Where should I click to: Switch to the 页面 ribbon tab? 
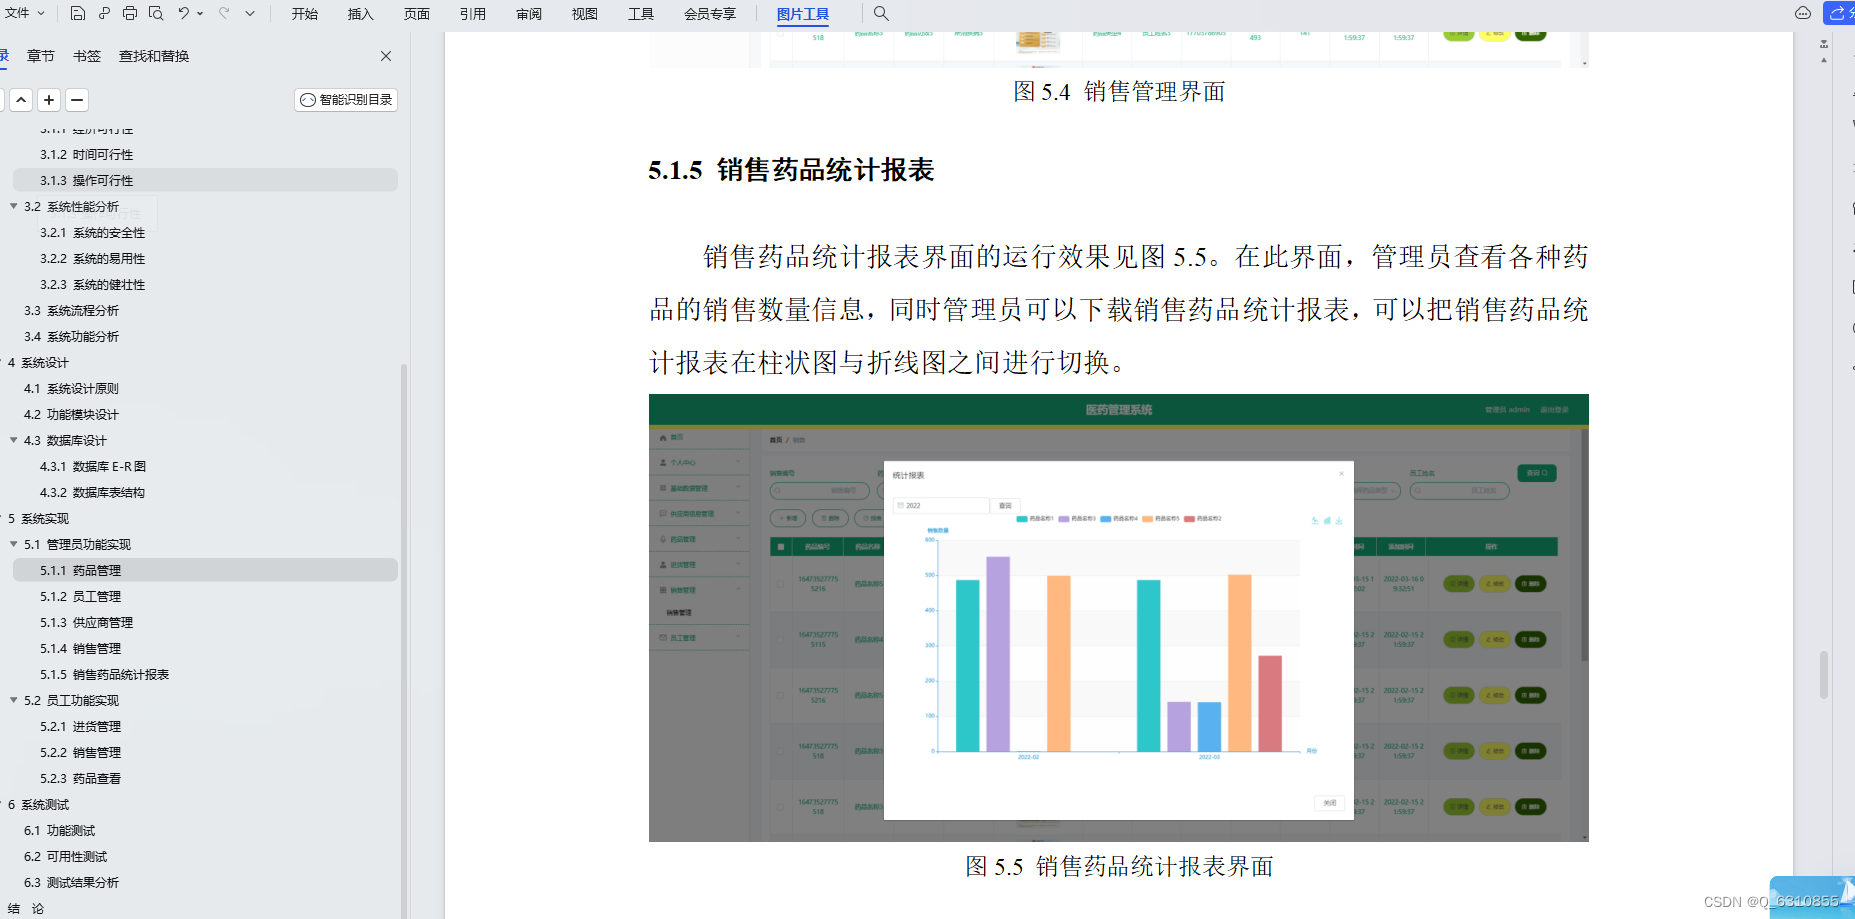417,14
